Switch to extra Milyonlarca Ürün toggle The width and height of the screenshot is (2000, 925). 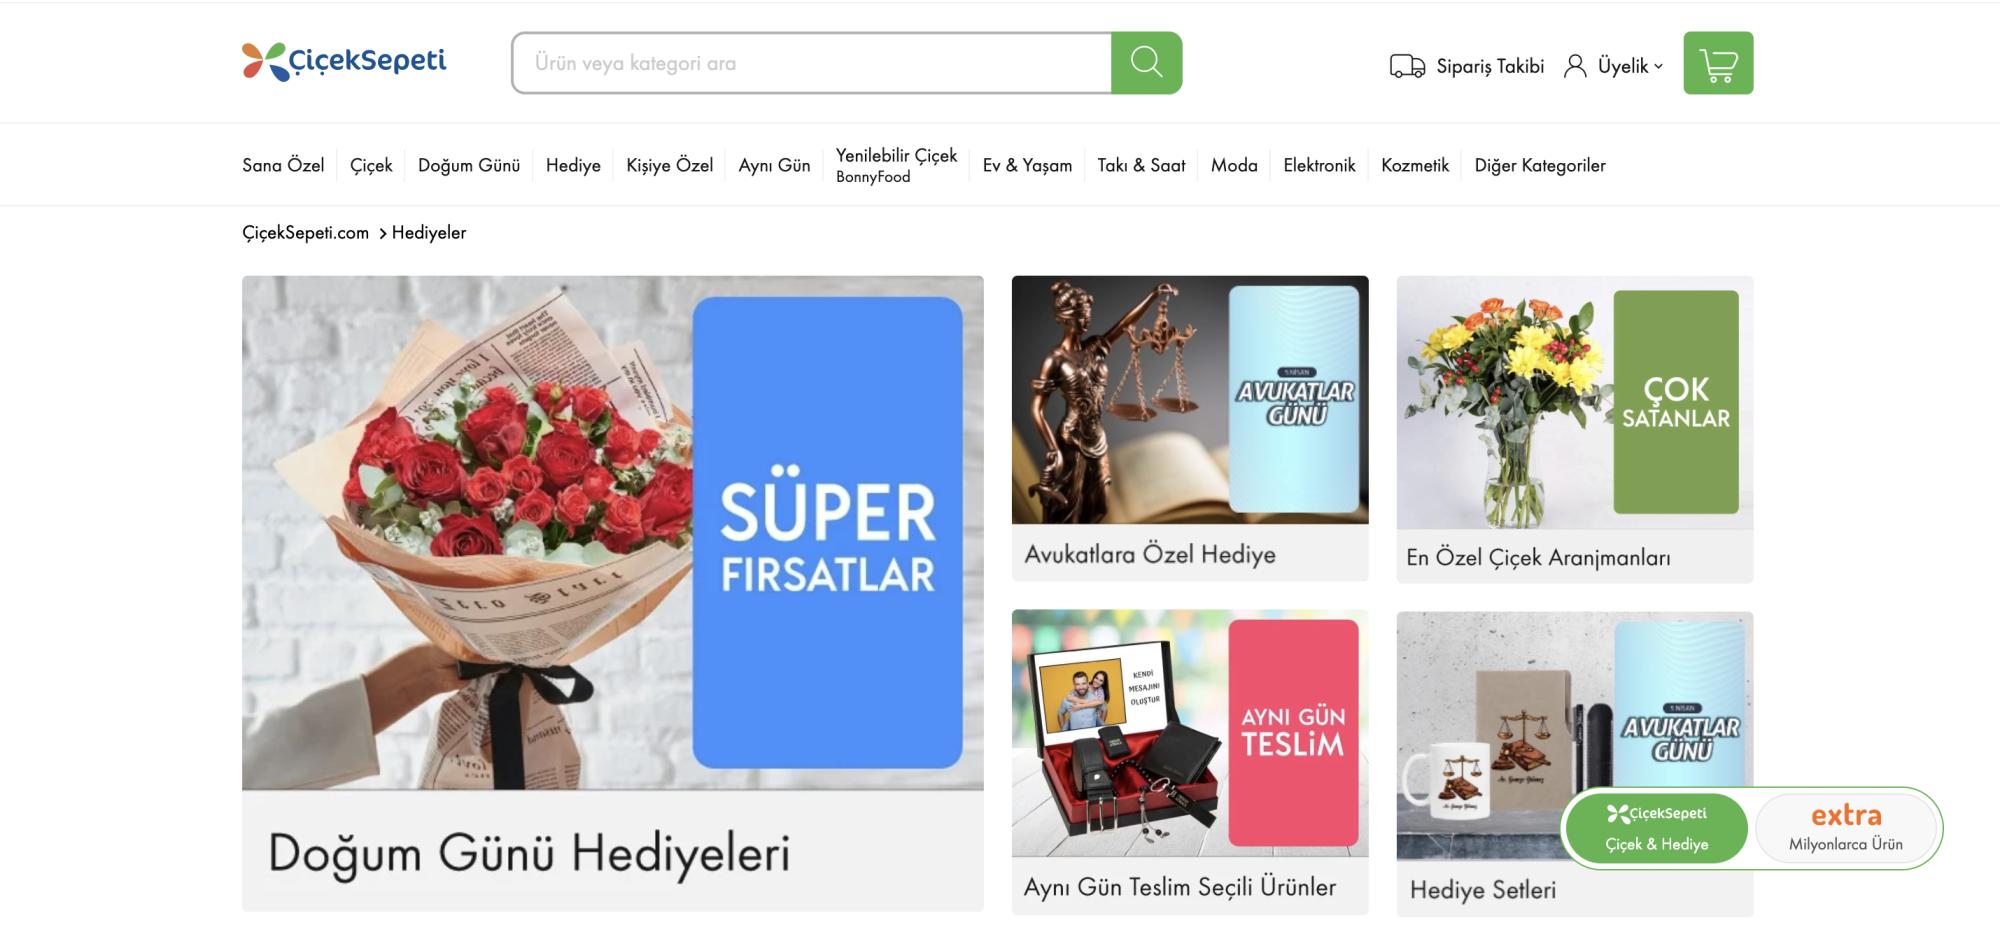click(1846, 828)
